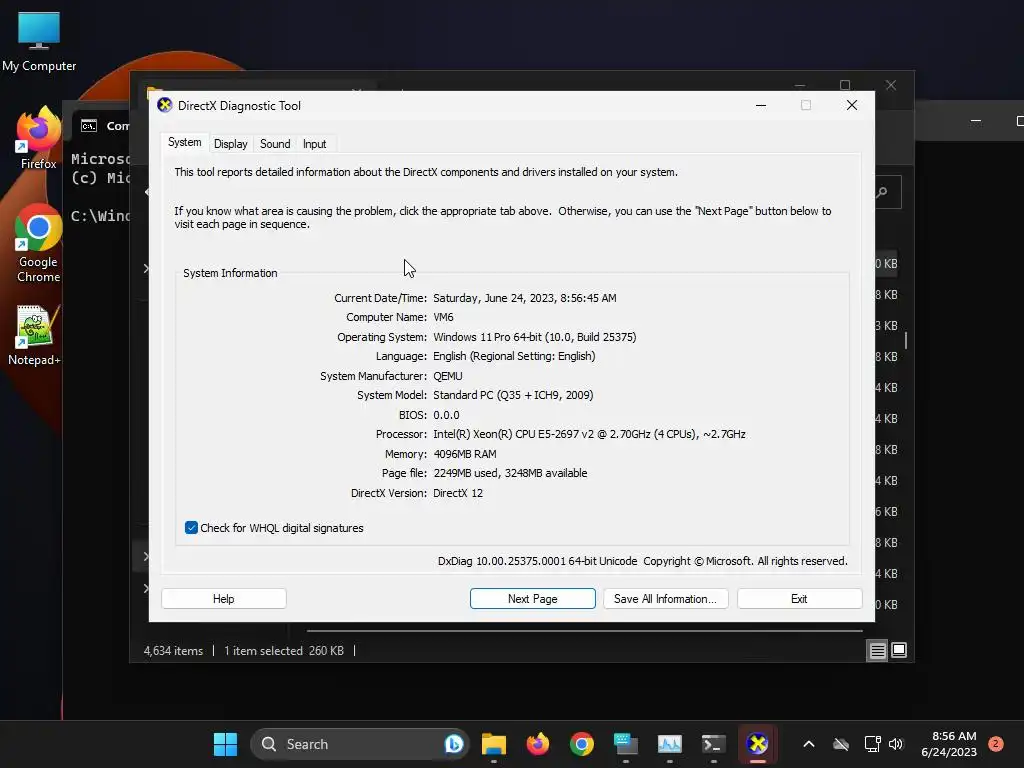Close the DirectX Diagnostic Tool window

point(852,105)
